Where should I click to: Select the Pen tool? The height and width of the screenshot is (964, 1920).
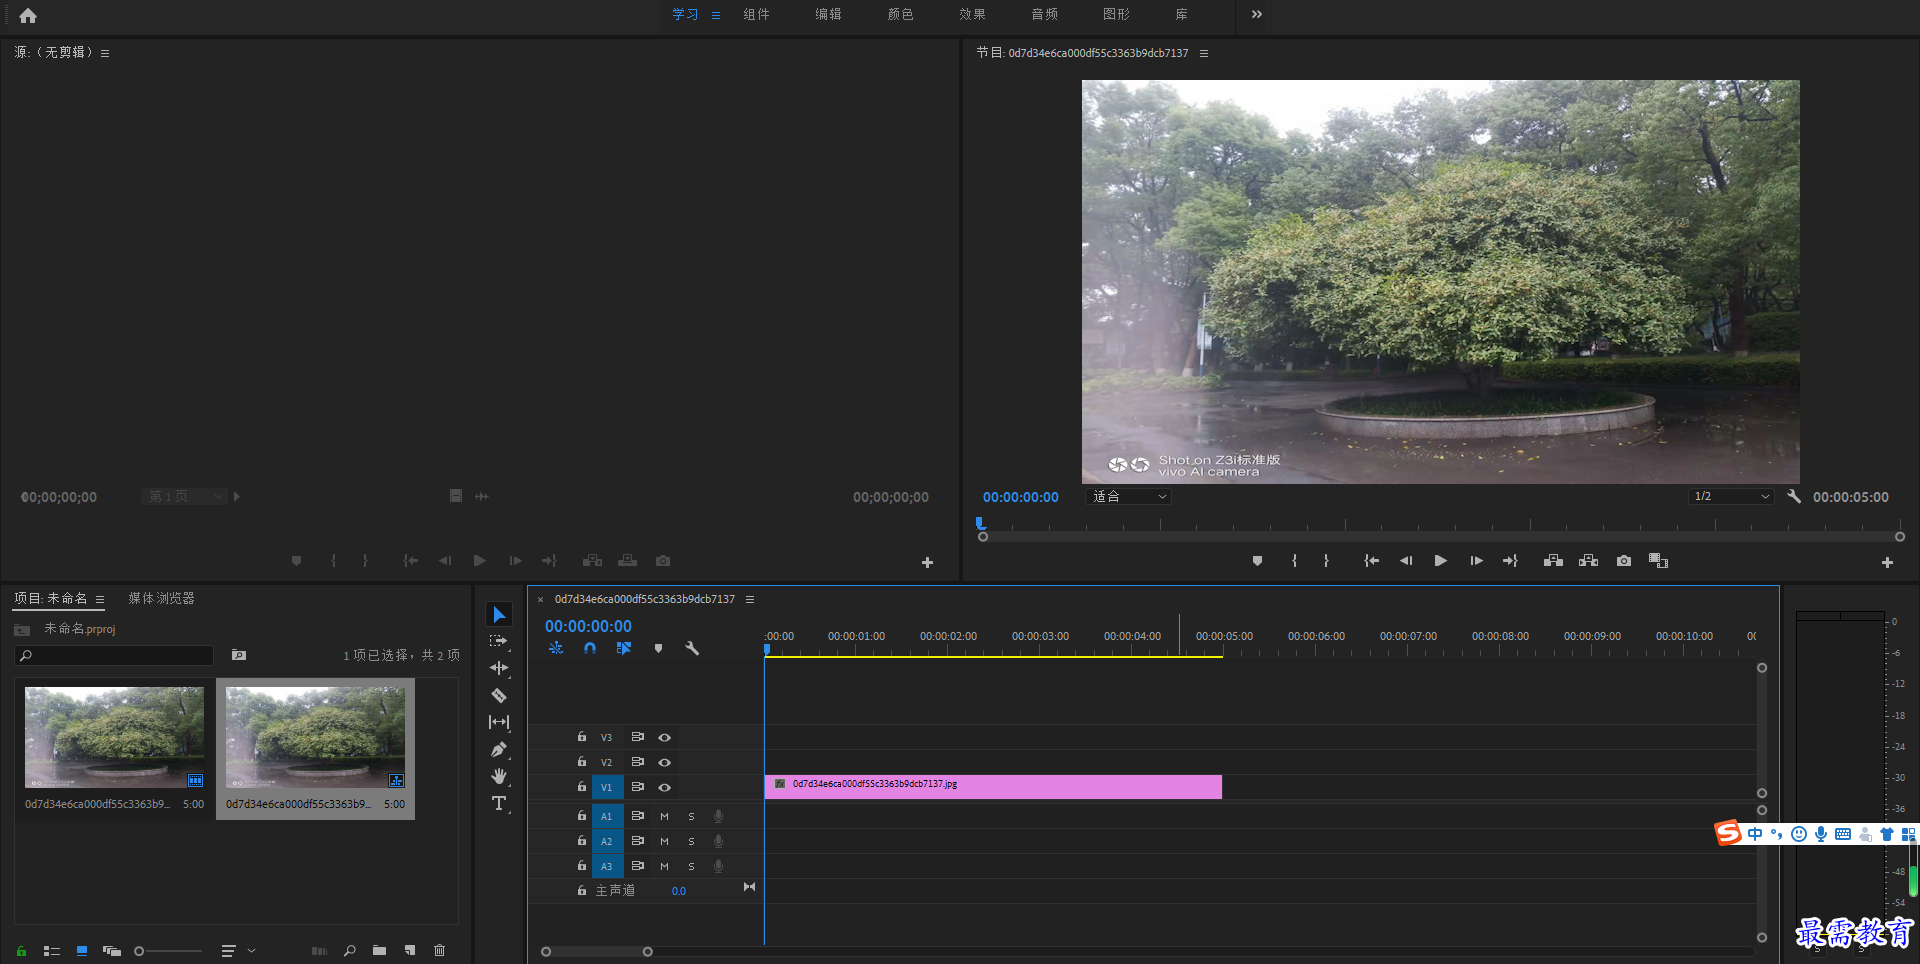pos(499,749)
